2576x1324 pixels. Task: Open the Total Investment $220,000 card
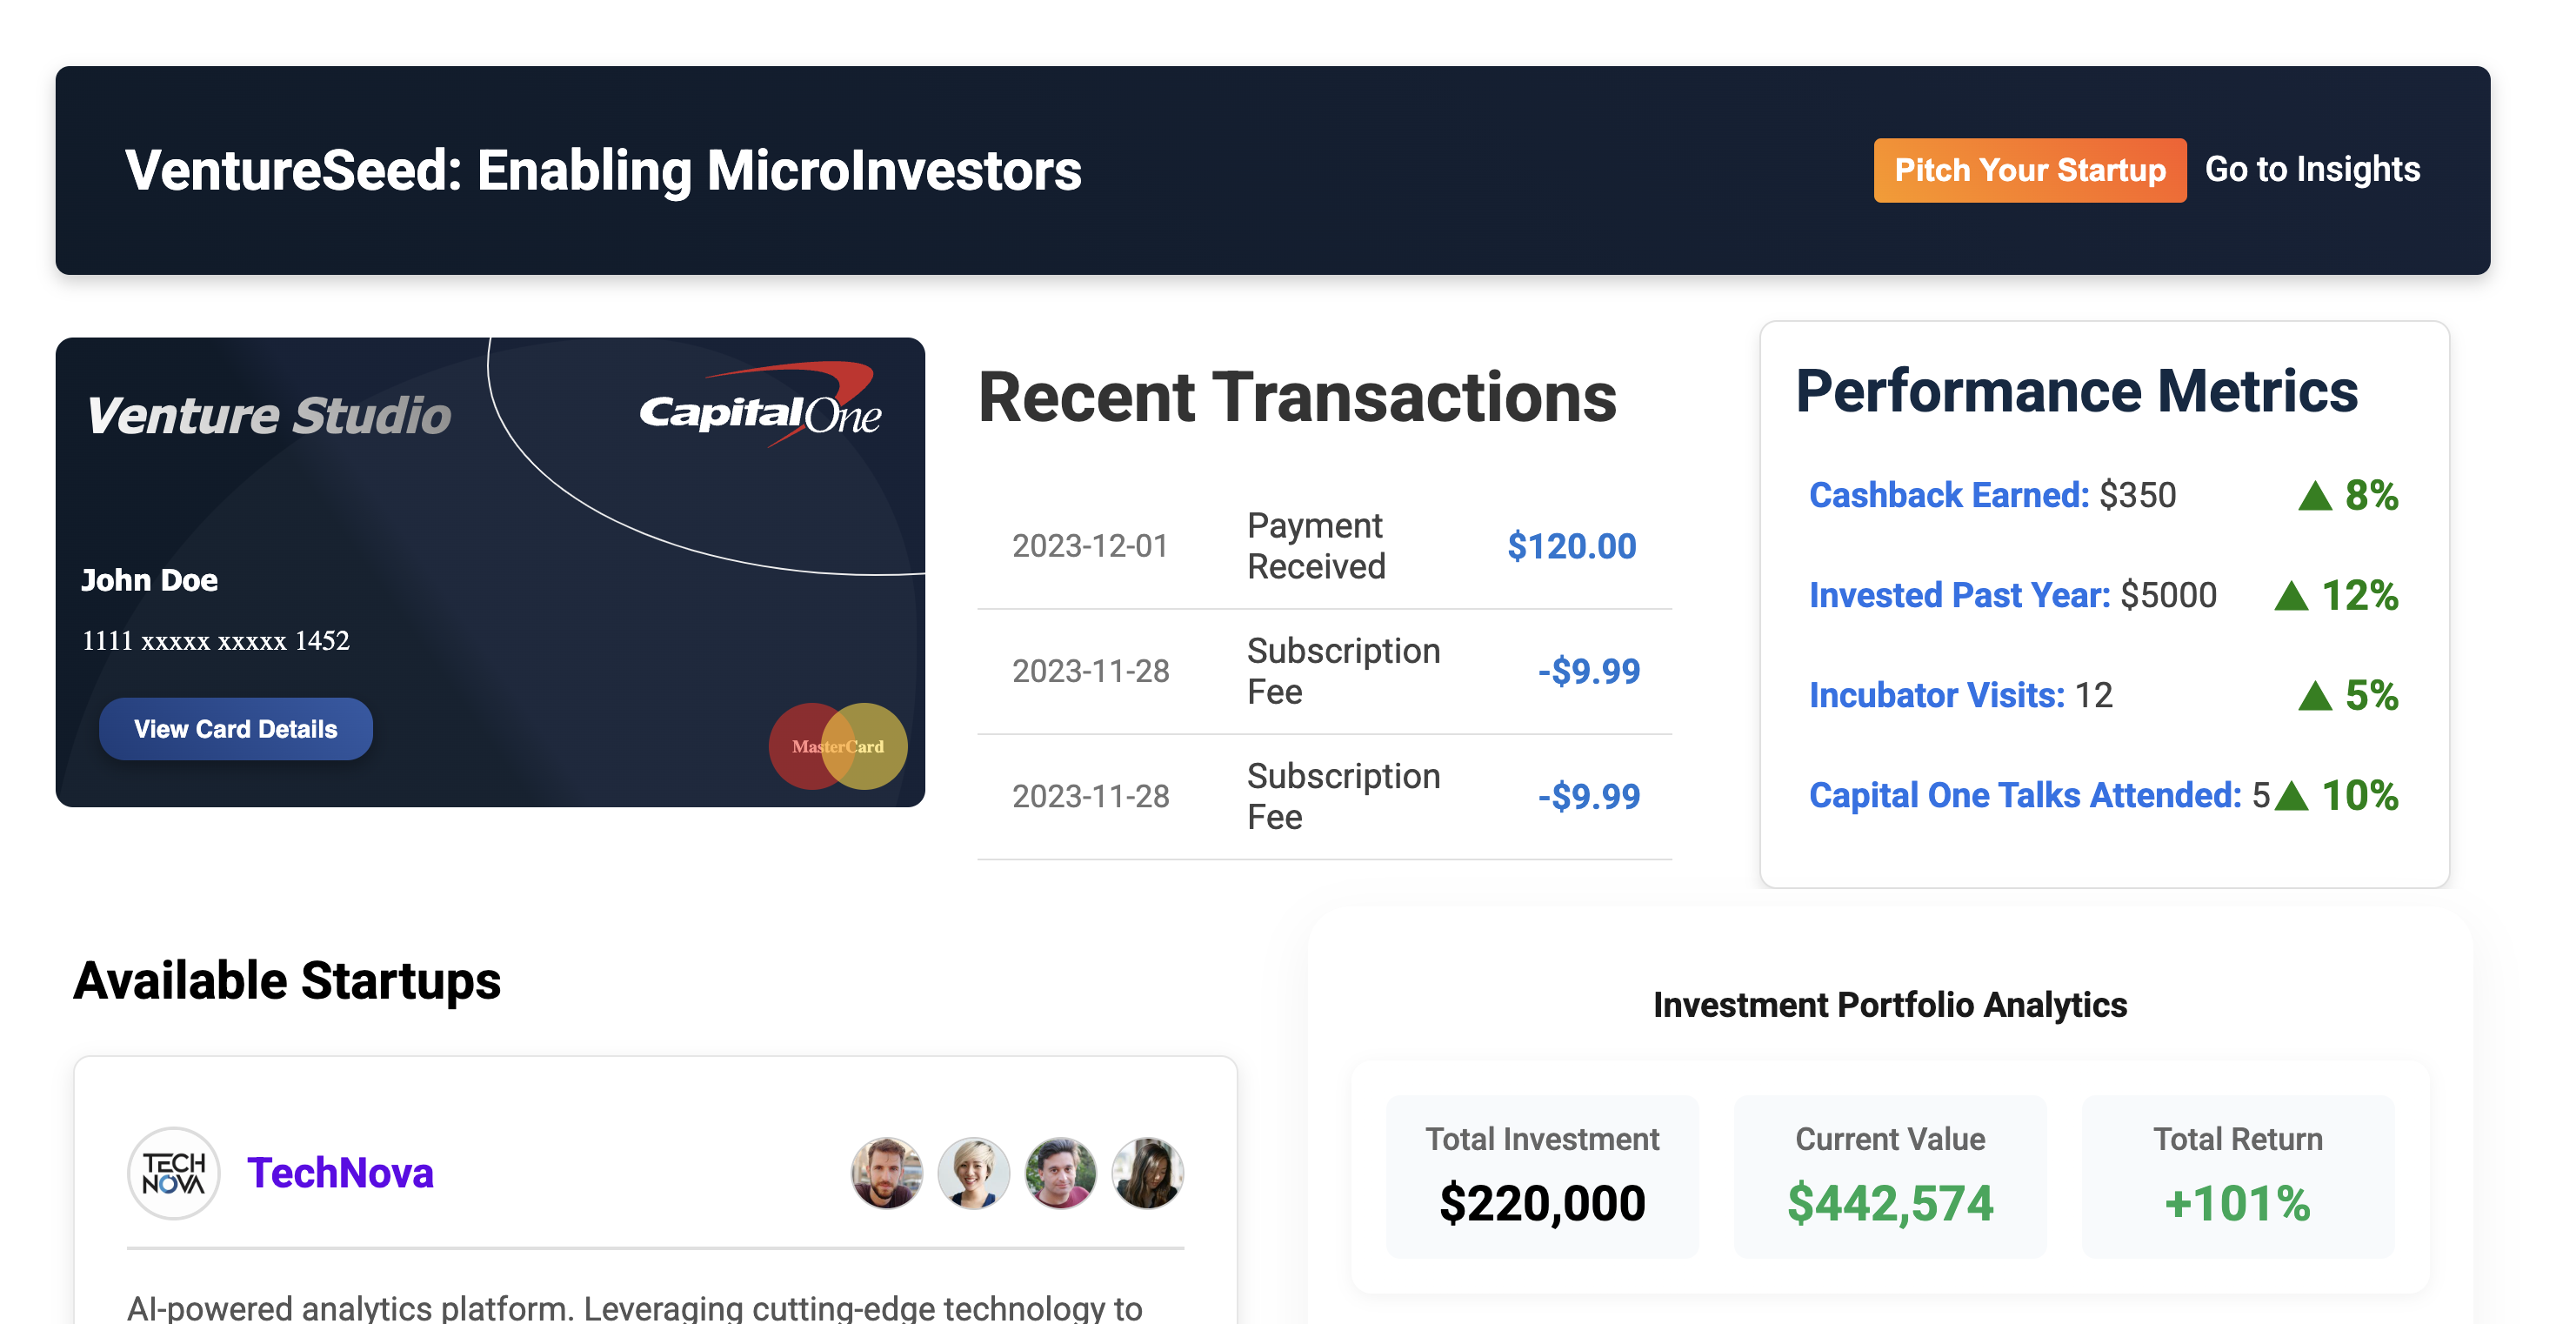coord(1542,1177)
